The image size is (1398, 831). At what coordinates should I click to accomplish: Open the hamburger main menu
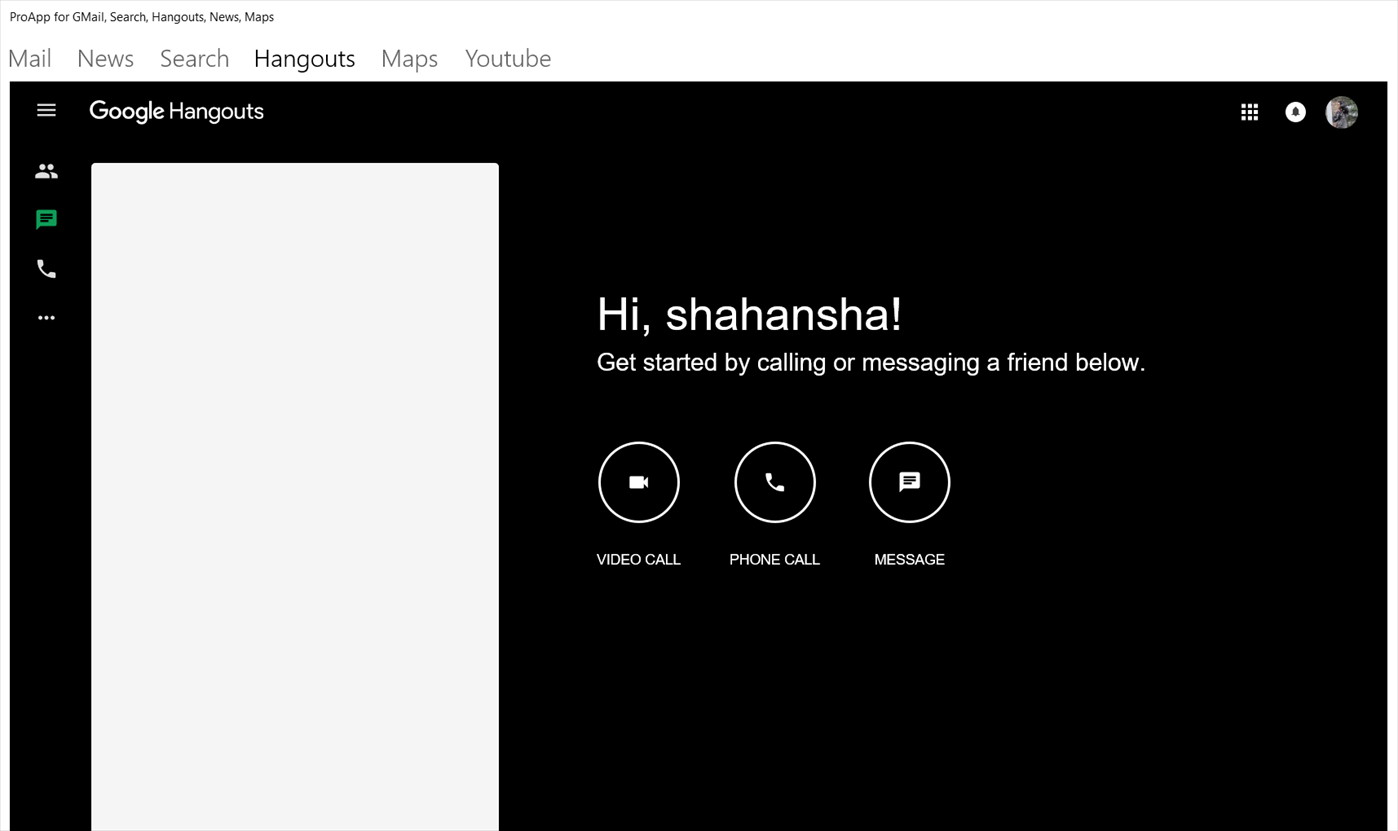(x=46, y=111)
